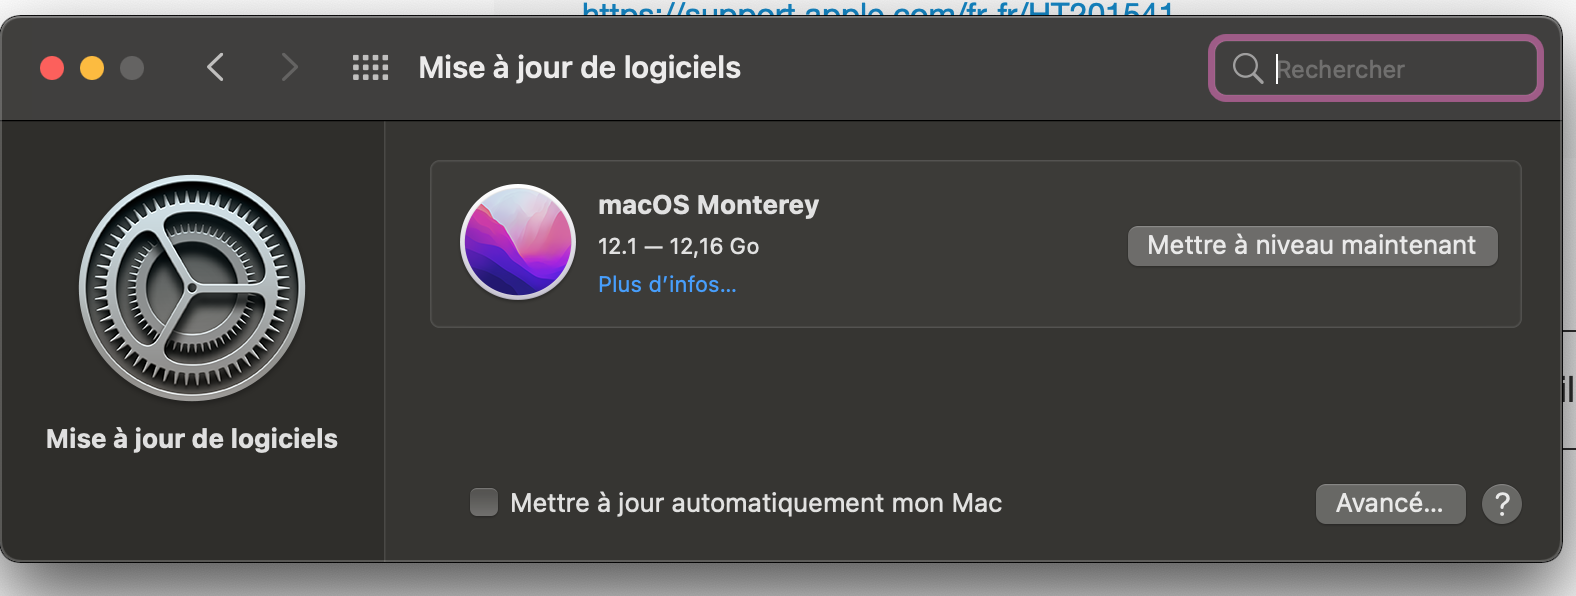
Task: Open the "Plus d'infos…" link
Action: point(667,285)
